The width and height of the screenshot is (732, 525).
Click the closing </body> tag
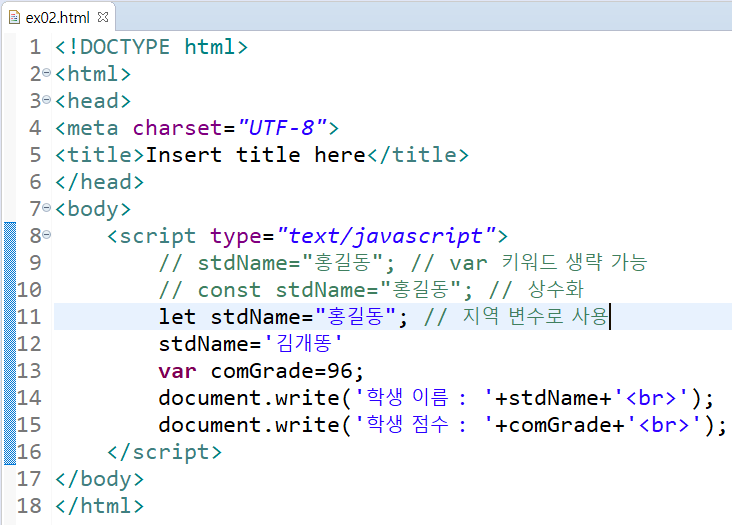click(x=99, y=479)
